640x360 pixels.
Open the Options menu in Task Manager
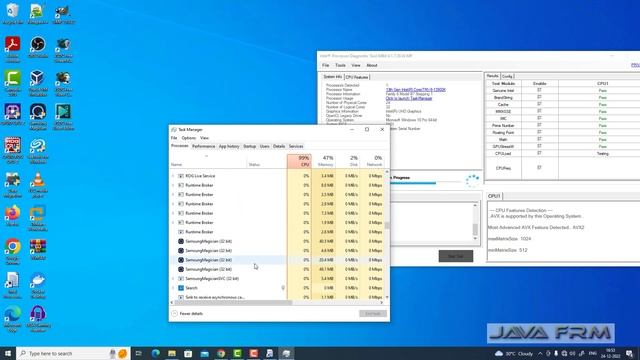[x=189, y=138]
